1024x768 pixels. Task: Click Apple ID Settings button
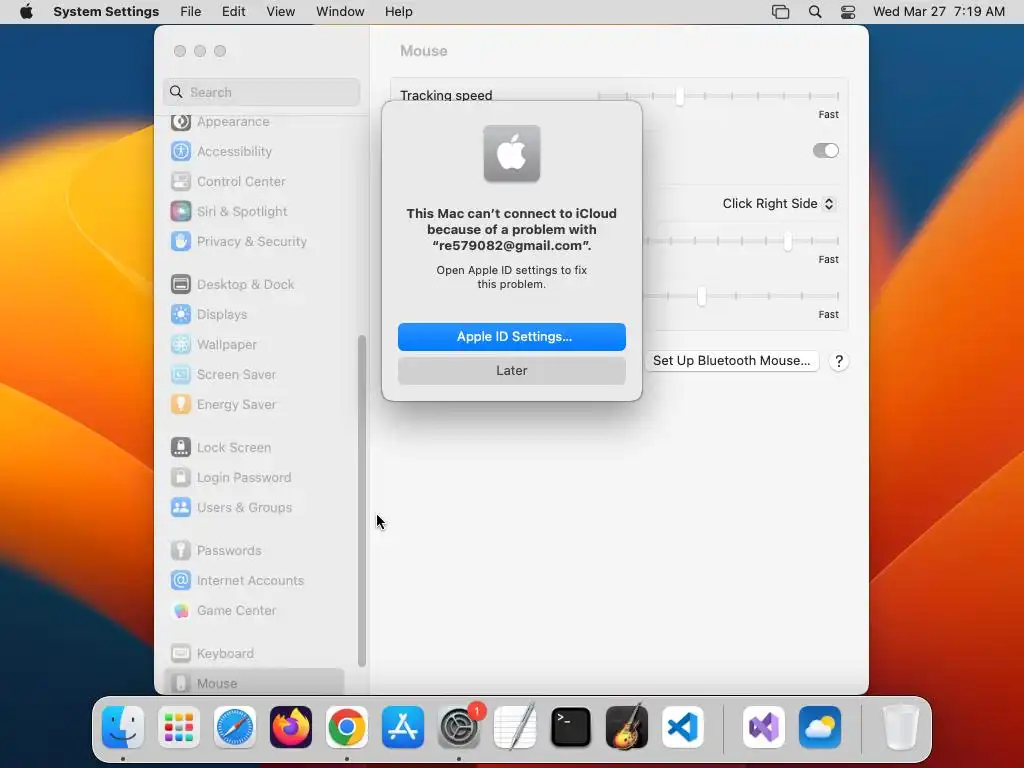(512, 337)
